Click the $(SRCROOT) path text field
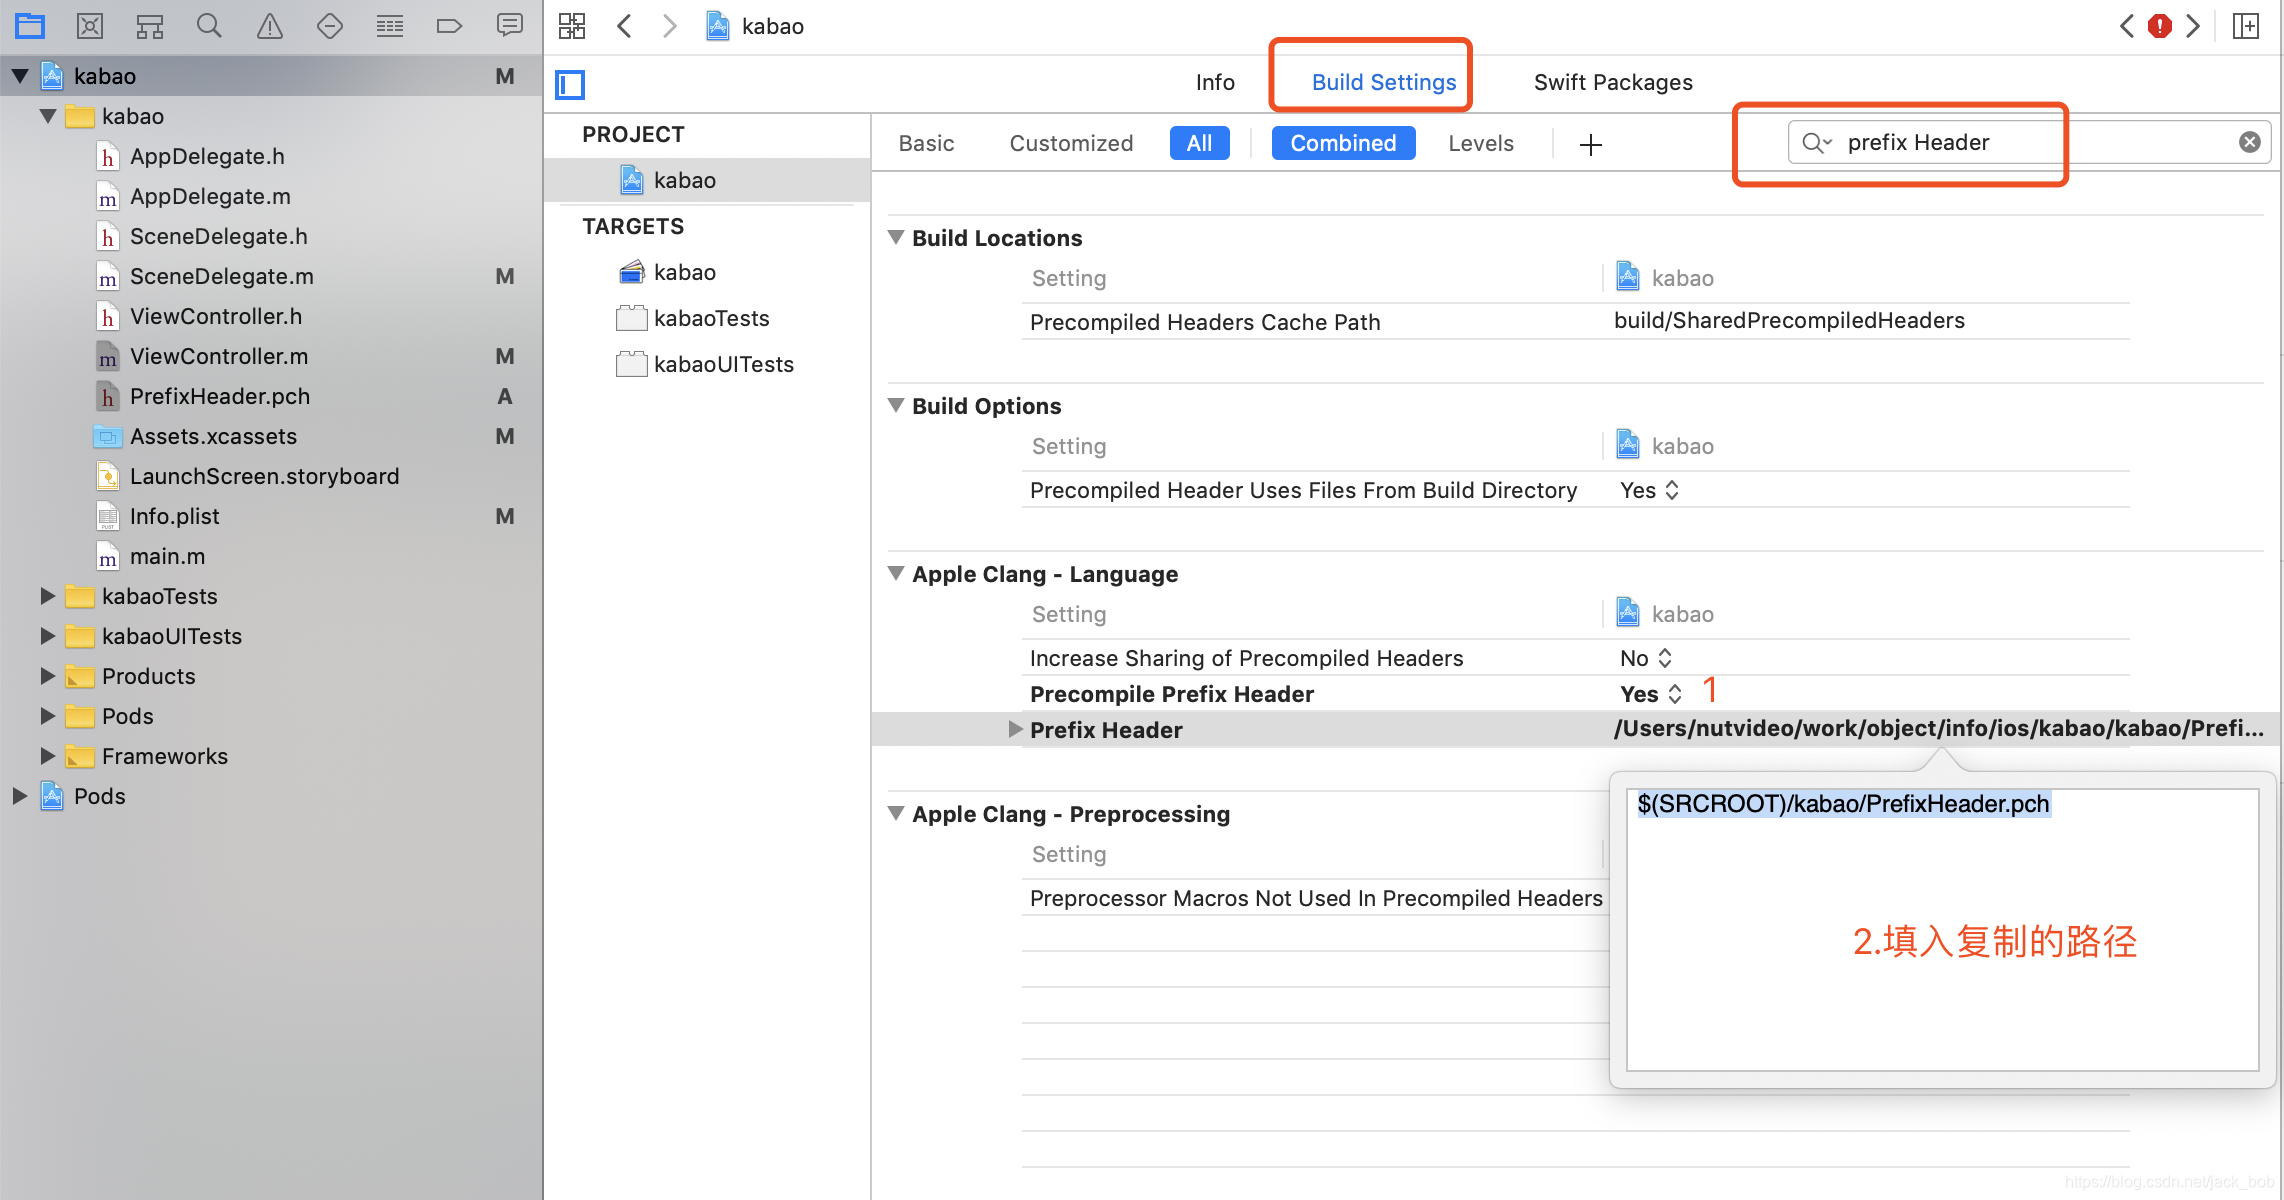The width and height of the screenshot is (2284, 1200). [x=1942, y=929]
